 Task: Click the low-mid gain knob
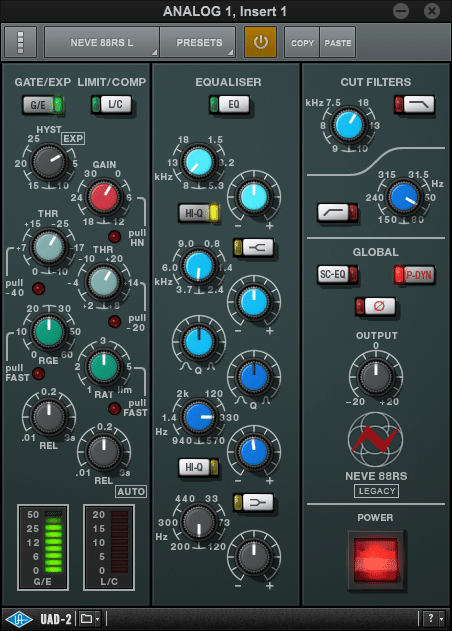(254, 452)
